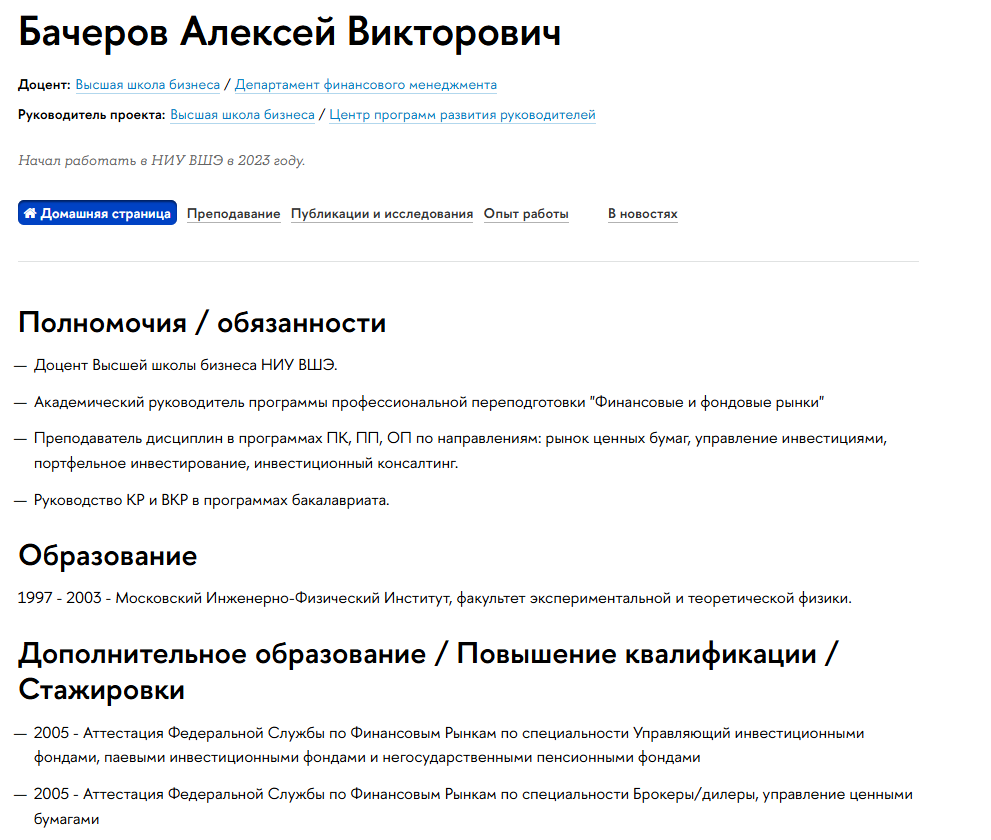This screenshot has height=840, width=991.
Task: Click 2005 entry about Управляющий инвестиционными фондами
Action: click(x=449, y=745)
